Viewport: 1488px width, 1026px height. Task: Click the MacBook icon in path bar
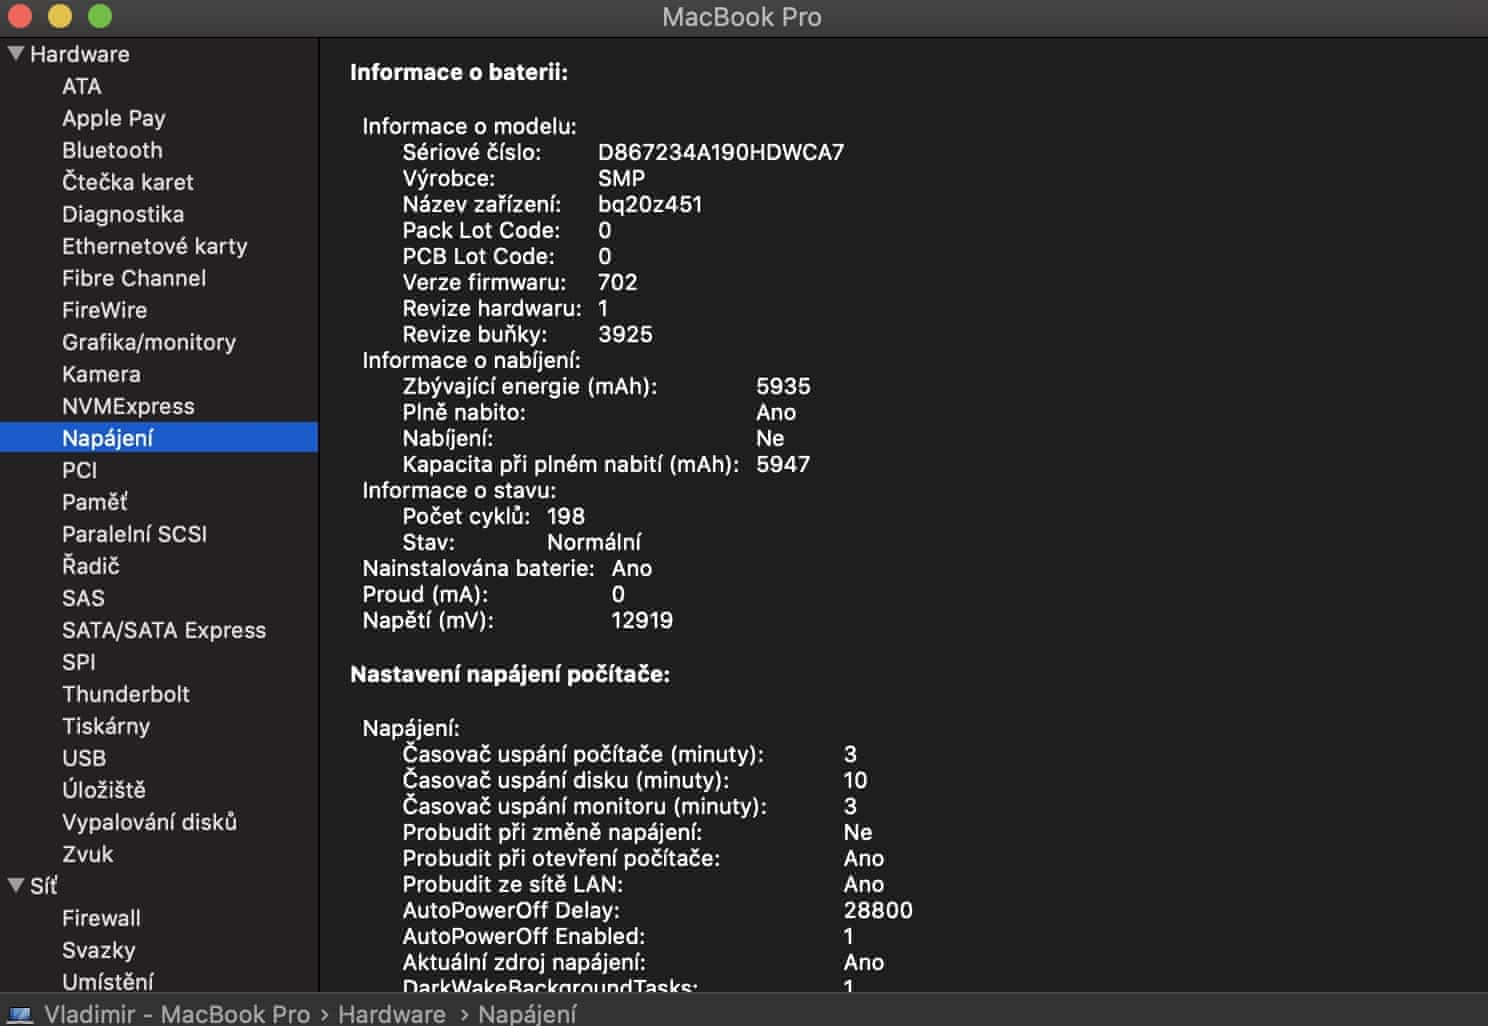(x=20, y=1014)
